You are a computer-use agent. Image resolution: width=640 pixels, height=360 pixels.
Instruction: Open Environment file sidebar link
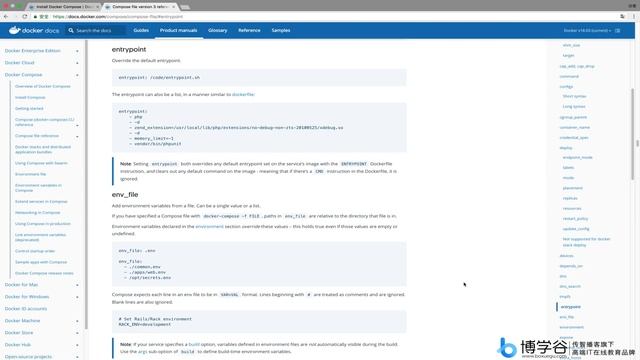coord(31,174)
